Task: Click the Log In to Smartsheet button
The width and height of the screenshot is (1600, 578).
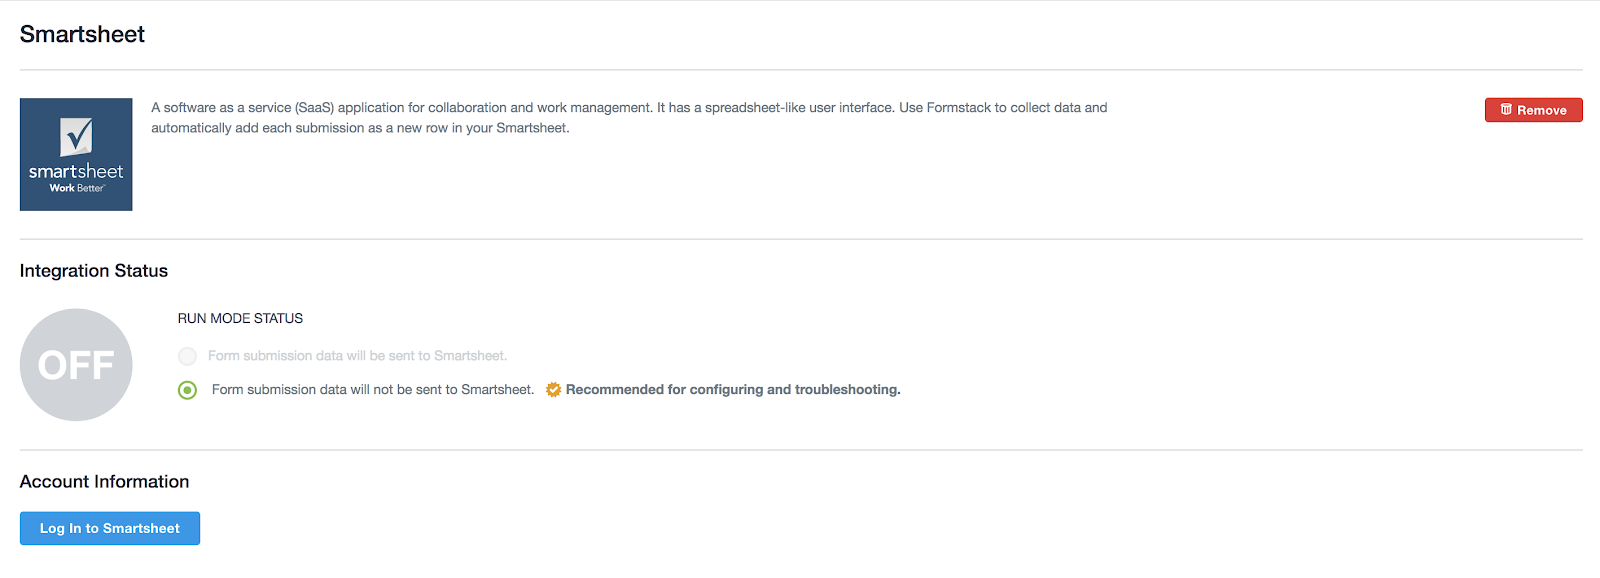Action: coord(109,528)
